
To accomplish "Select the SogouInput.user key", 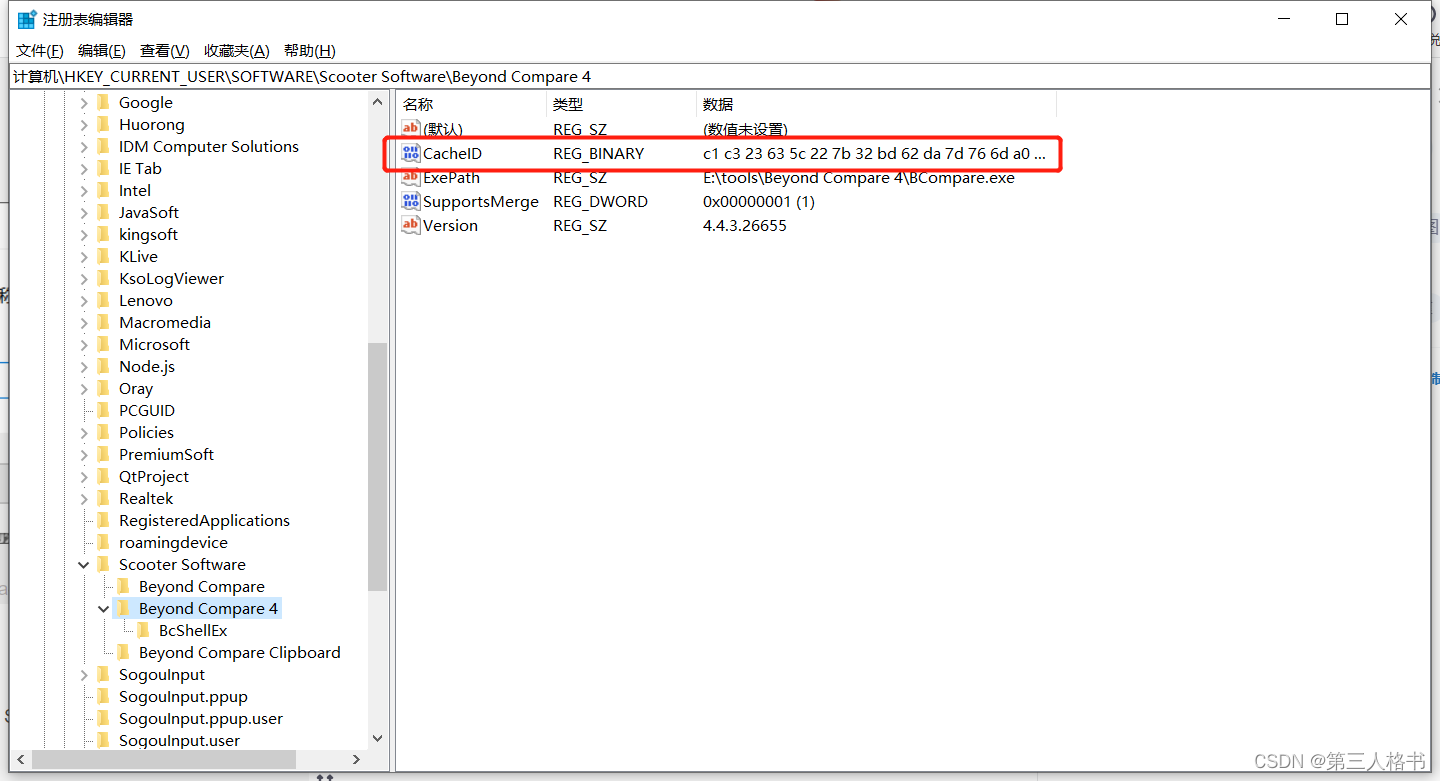I will 179,741.
